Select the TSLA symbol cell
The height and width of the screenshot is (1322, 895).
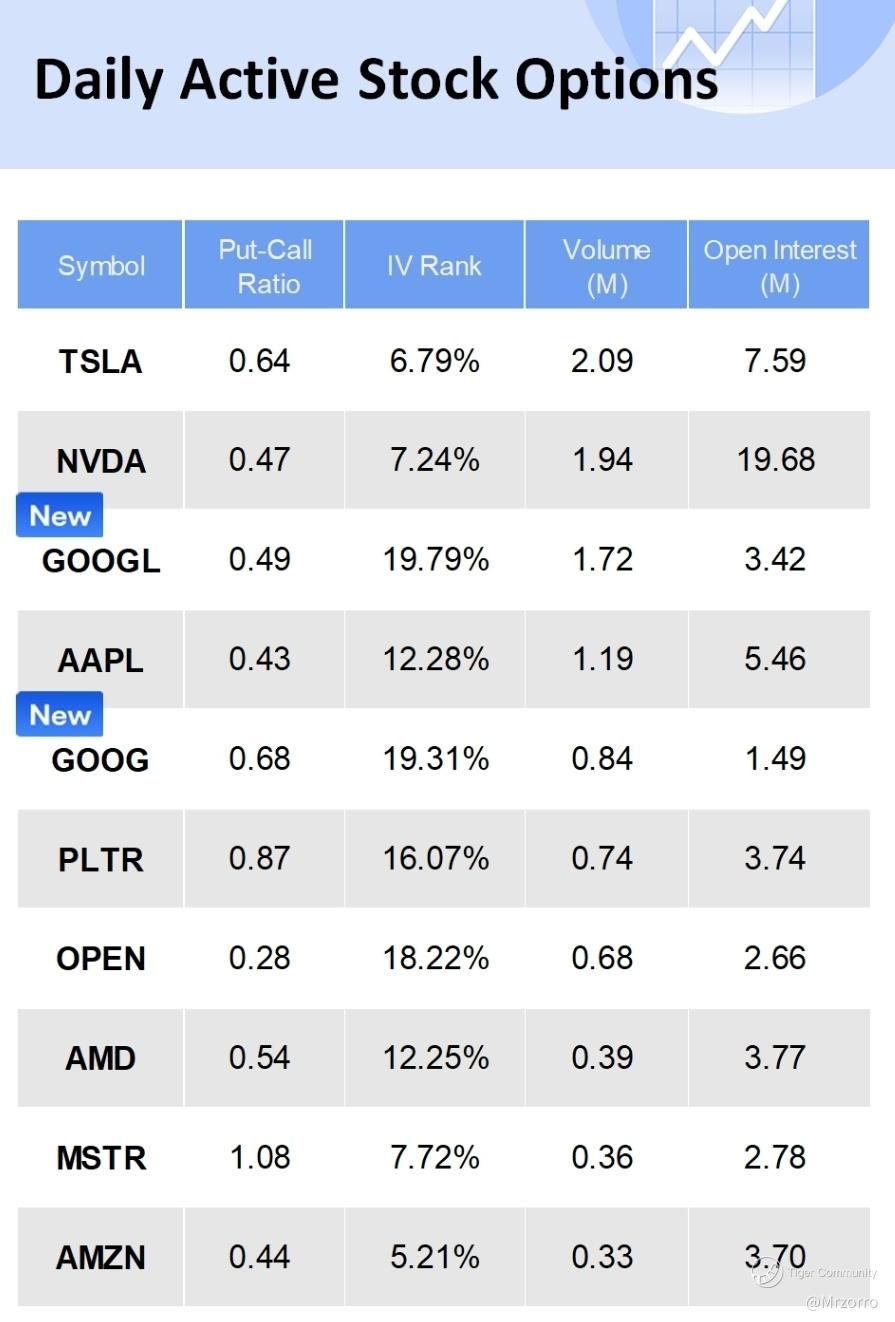[x=101, y=361]
